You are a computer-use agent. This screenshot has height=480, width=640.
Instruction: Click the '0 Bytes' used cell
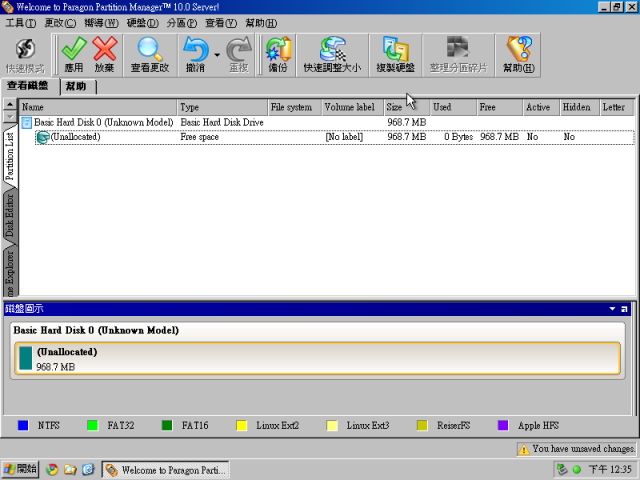[458, 137]
